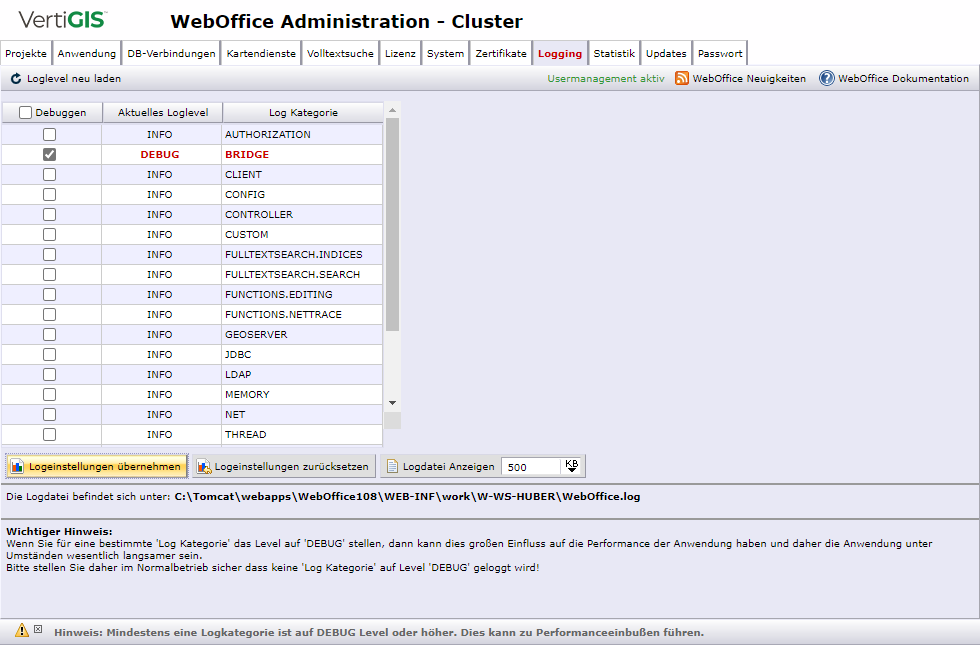980x645 pixels.
Task: Open the Passwort tab
Action: 720,53
